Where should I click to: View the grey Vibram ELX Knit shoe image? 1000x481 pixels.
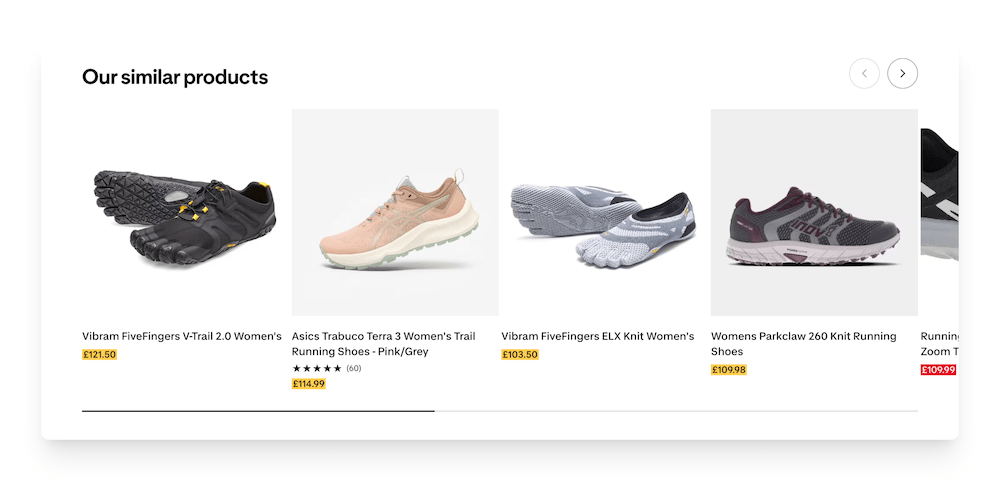point(604,212)
